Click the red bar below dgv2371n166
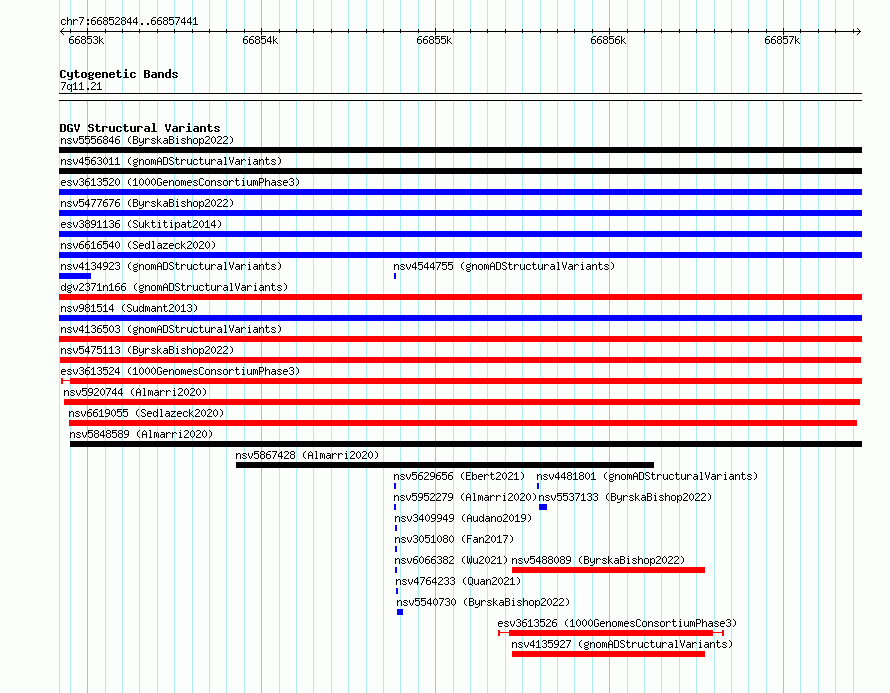Screen dimensions: 890x693 point(460,297)
